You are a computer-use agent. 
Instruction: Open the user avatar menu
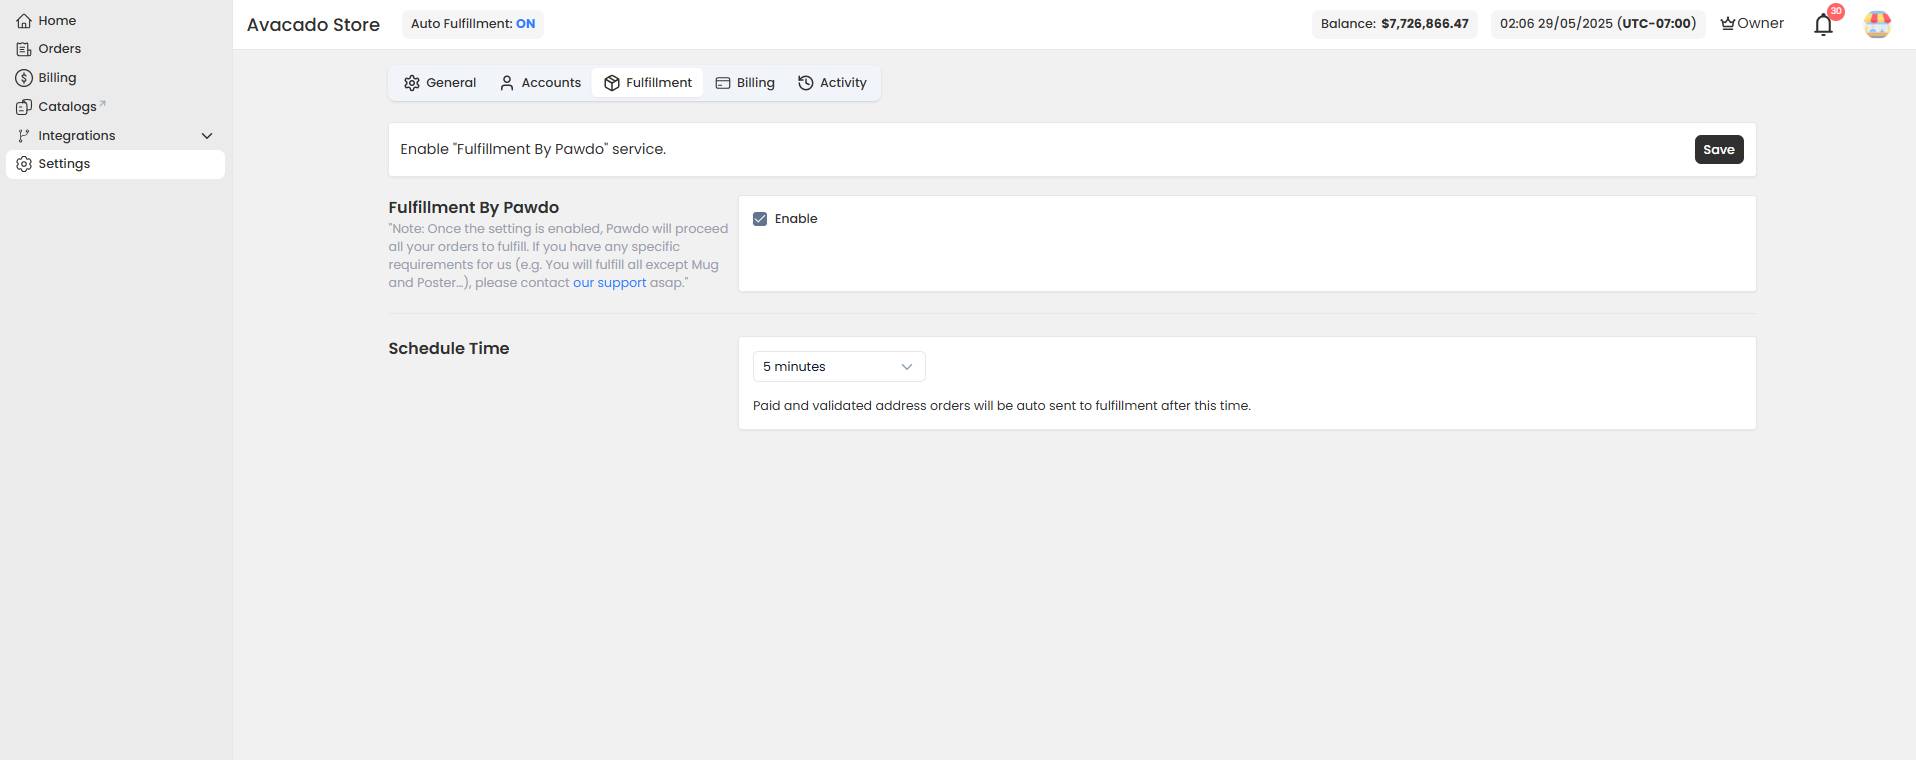click(x=1877, y=24)
